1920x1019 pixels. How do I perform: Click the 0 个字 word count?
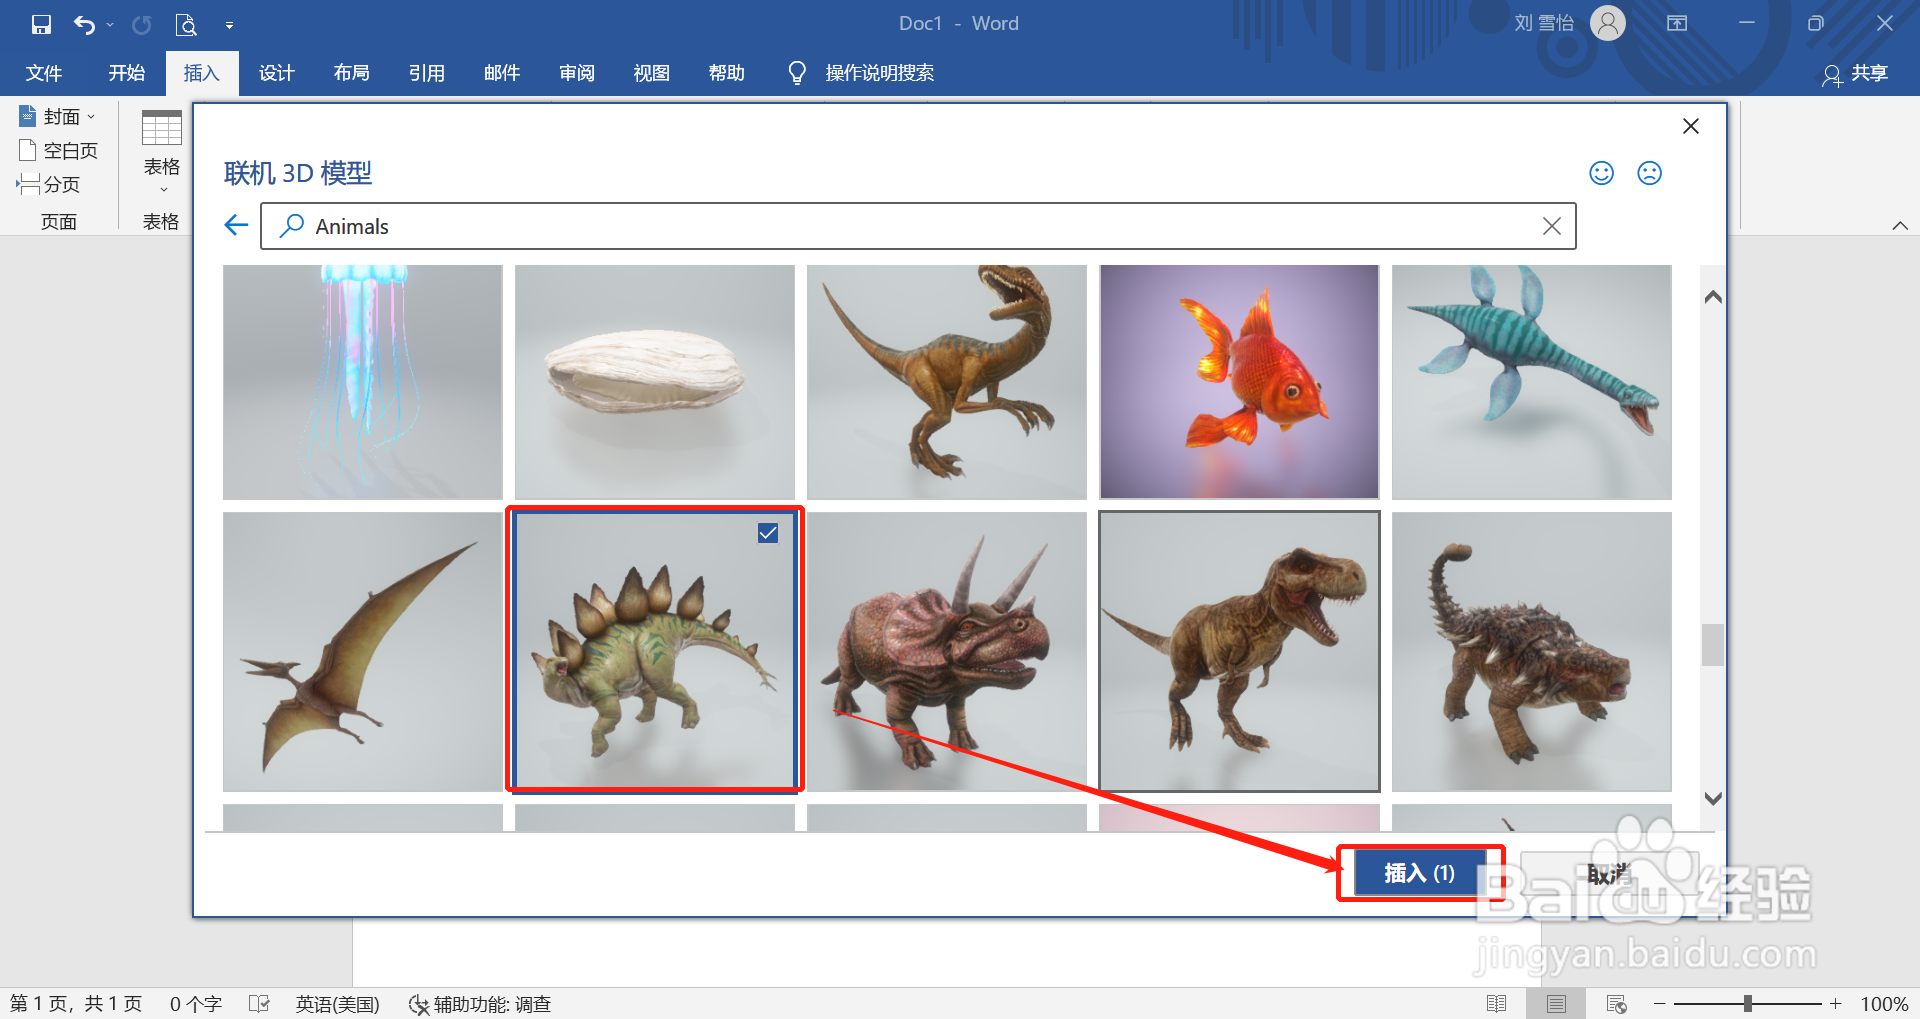point(196,1004)
